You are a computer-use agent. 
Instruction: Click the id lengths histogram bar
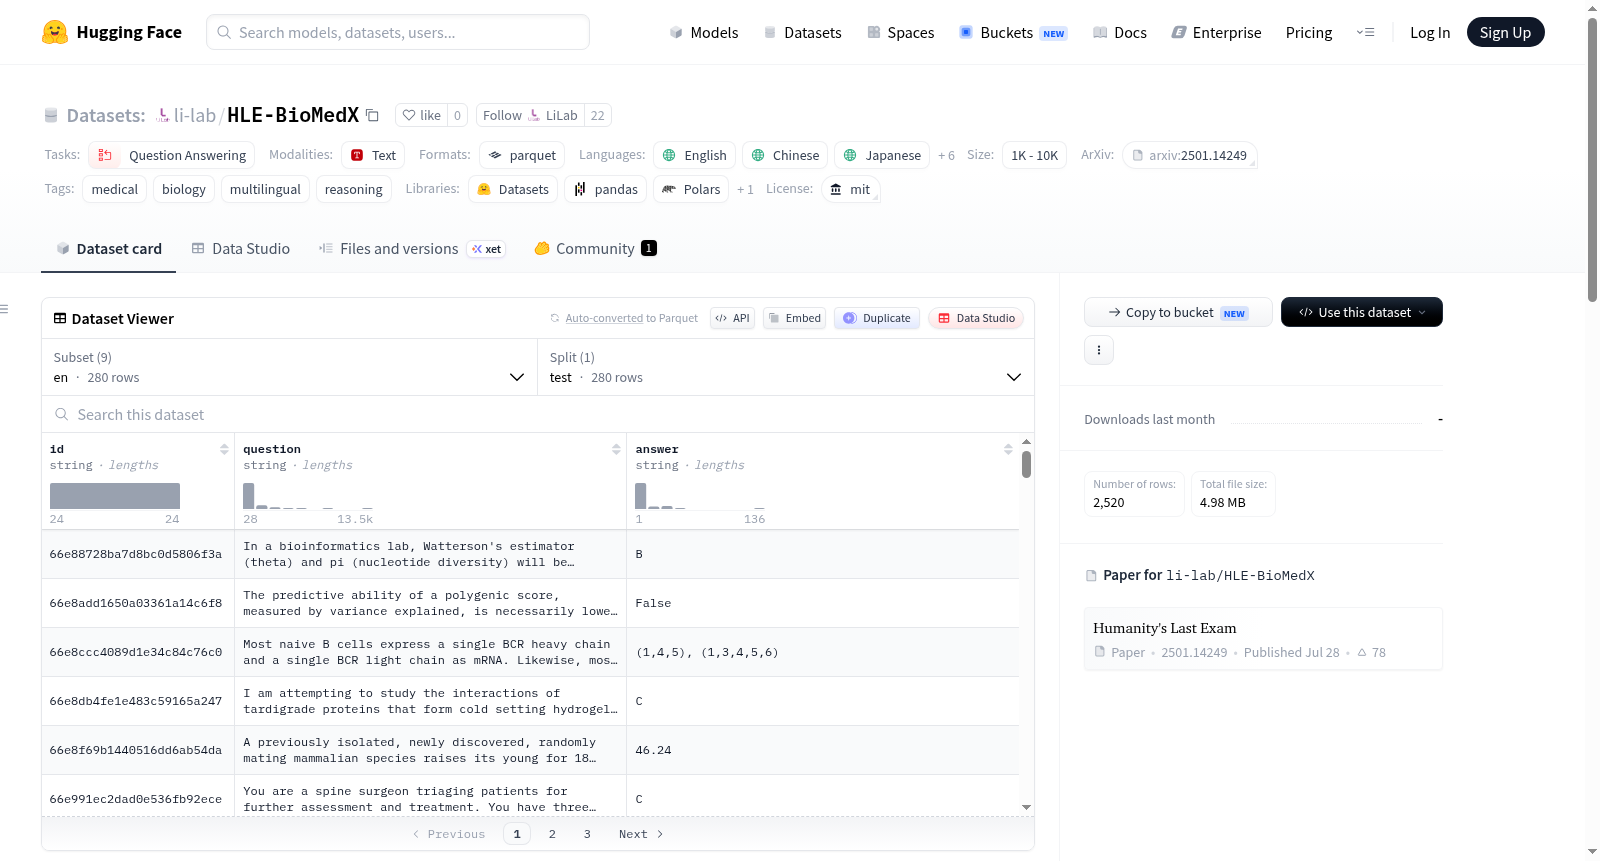tap(115, 496)
